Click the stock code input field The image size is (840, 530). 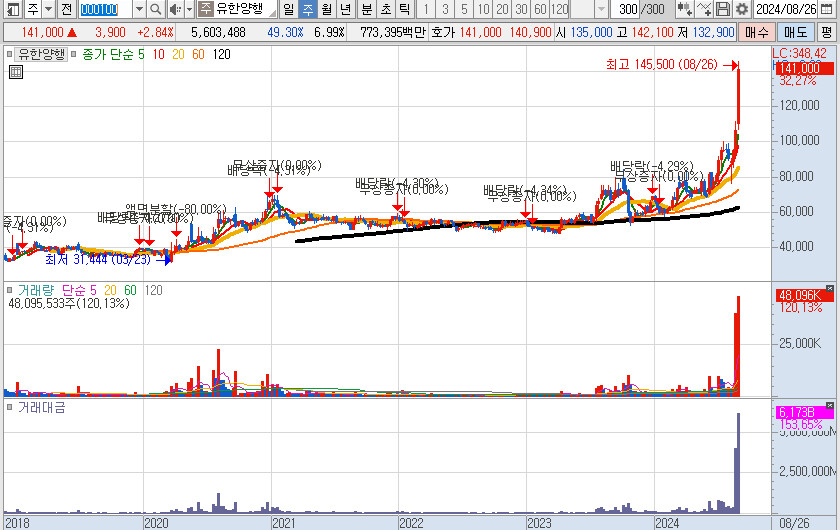[x=98, y=9]
